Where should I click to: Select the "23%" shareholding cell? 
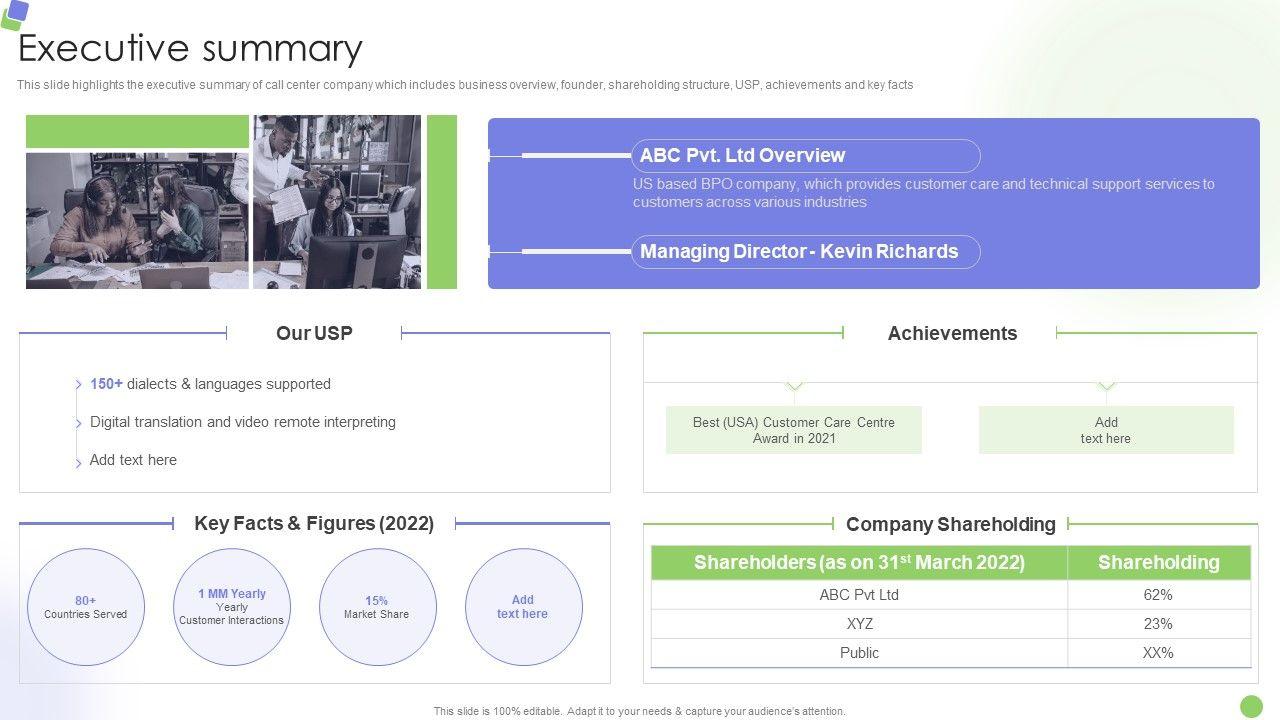[1159, 624]
